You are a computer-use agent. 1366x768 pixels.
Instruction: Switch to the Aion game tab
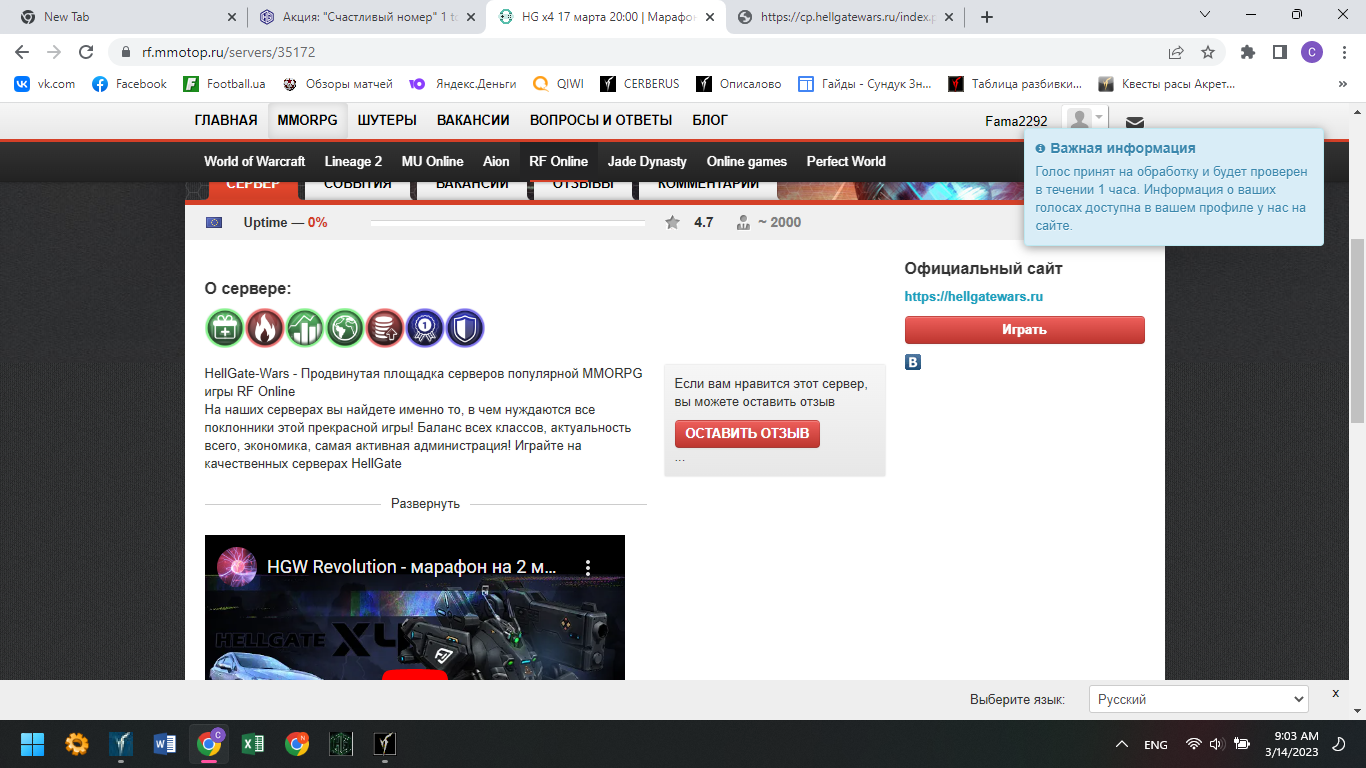[x=496, y=161]
